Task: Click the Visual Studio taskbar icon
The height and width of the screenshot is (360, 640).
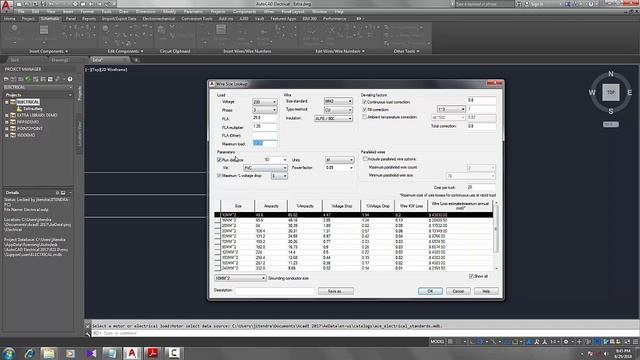Action: (91, 353)
